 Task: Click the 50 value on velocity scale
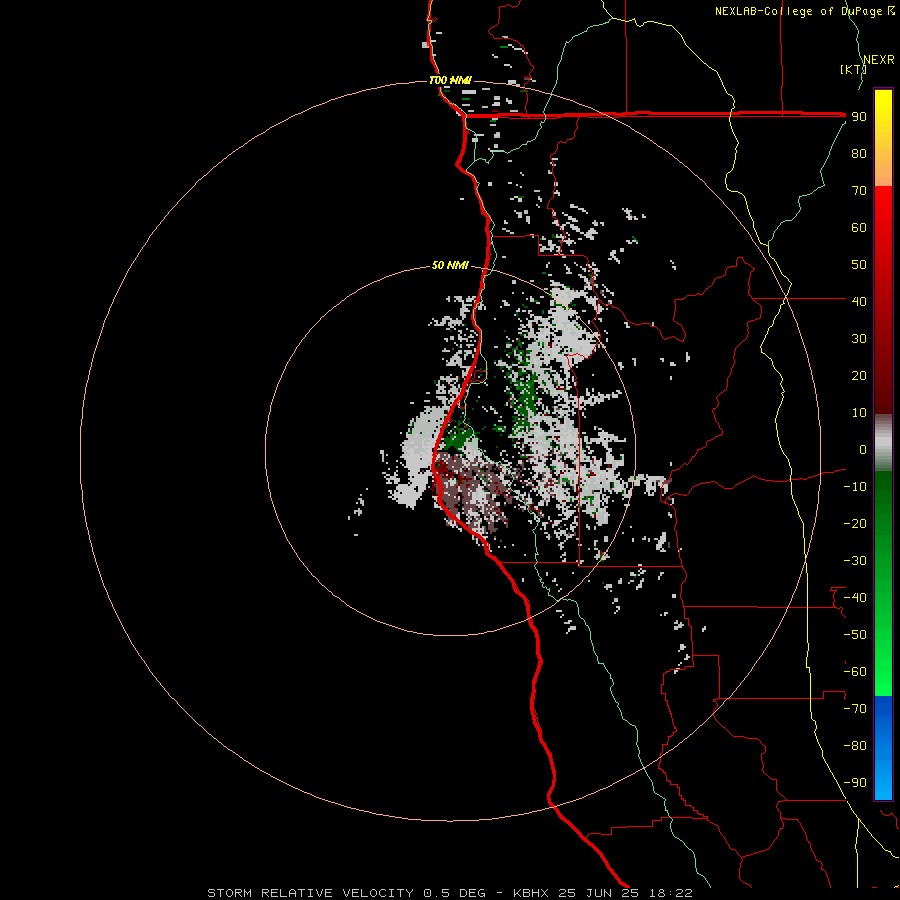pyautogui.click(x=859, y=265)
